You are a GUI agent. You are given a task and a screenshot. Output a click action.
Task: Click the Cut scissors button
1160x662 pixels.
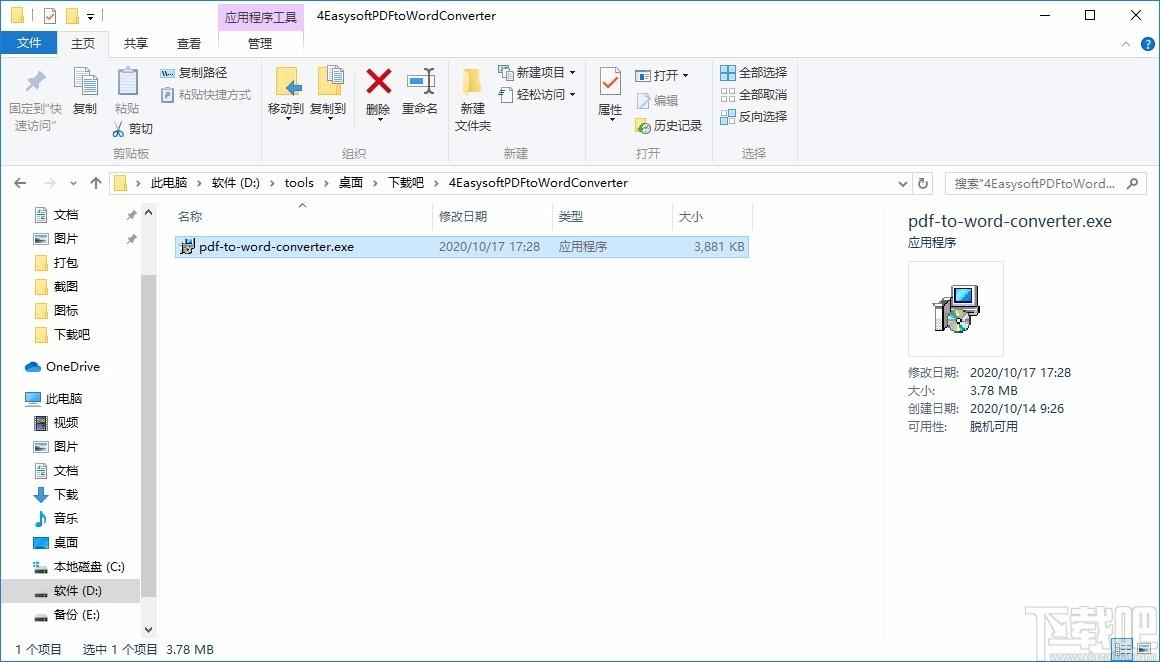pyautogui.click(x=132, y=129)
